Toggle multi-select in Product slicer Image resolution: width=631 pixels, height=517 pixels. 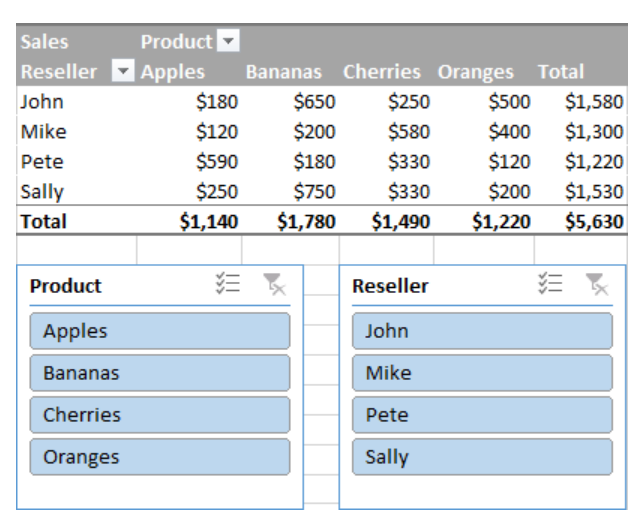click(x=228, y=285)
